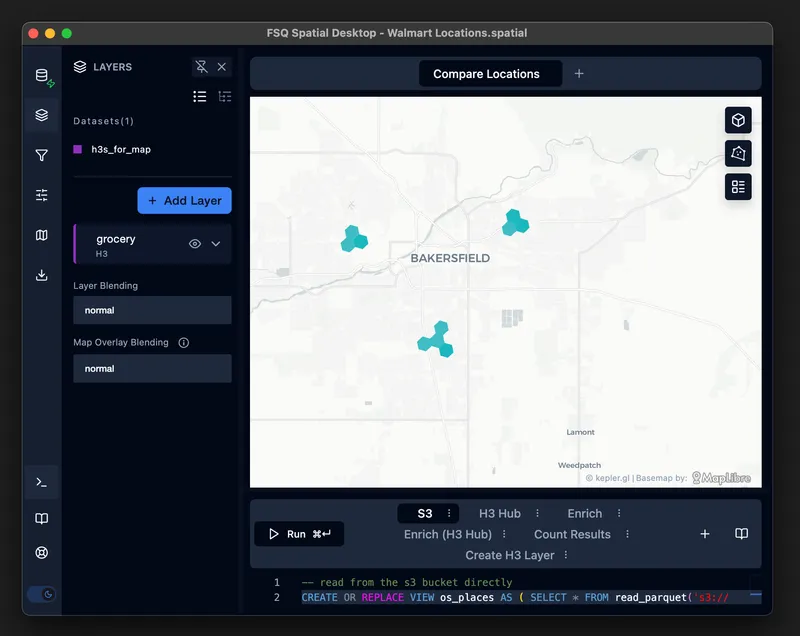Click the Lamont map label
The width and height of the screenshot is (800, 636).
pos(580,432)
